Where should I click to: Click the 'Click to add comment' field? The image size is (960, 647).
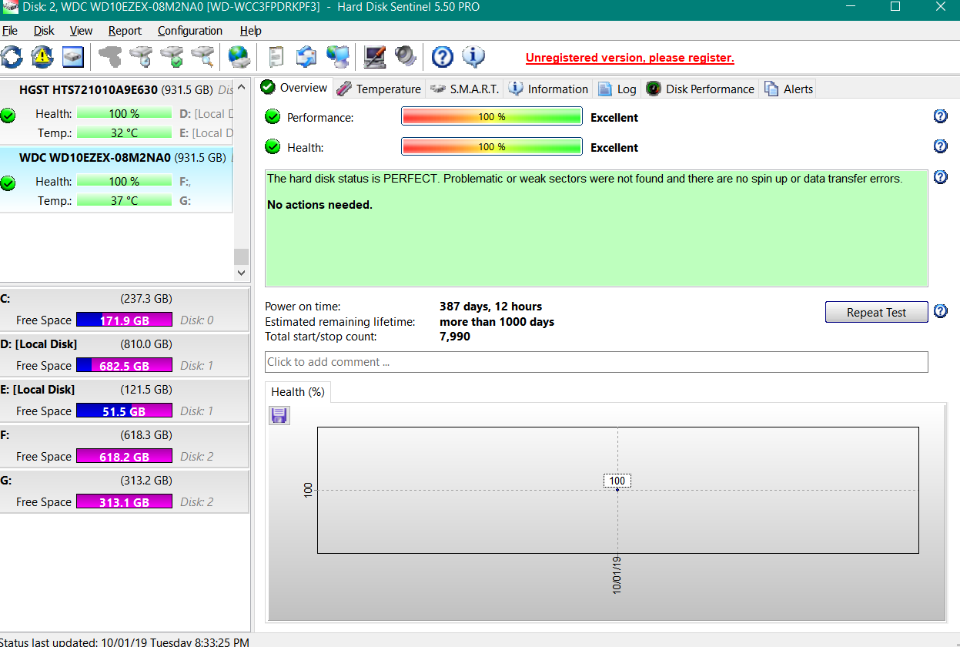596,362
